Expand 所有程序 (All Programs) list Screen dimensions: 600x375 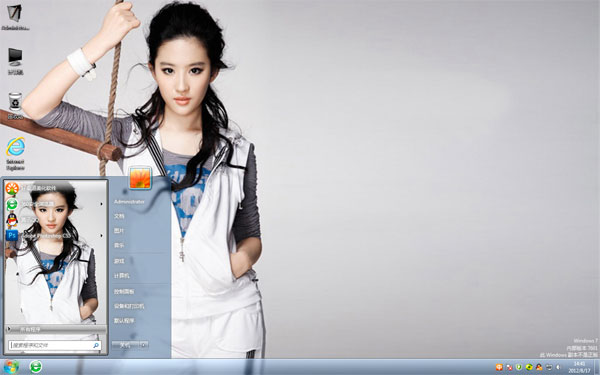tap(56, 329)
